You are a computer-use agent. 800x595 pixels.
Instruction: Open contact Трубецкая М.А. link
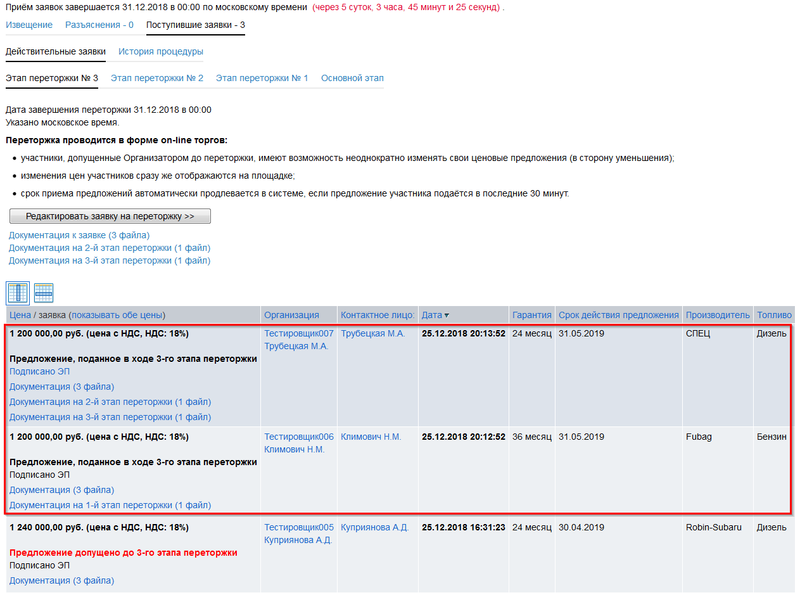click(x=373, y=334)
